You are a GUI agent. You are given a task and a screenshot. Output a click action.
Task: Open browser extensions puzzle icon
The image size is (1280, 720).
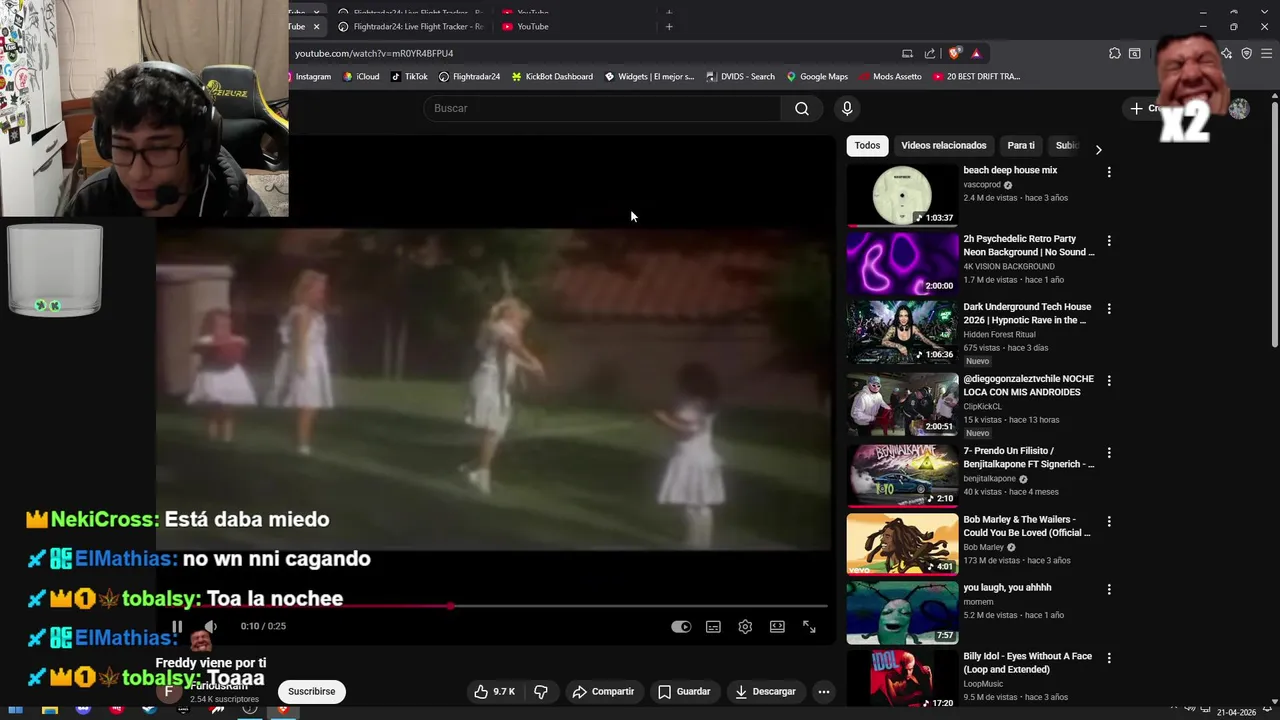coord(1114,54)
